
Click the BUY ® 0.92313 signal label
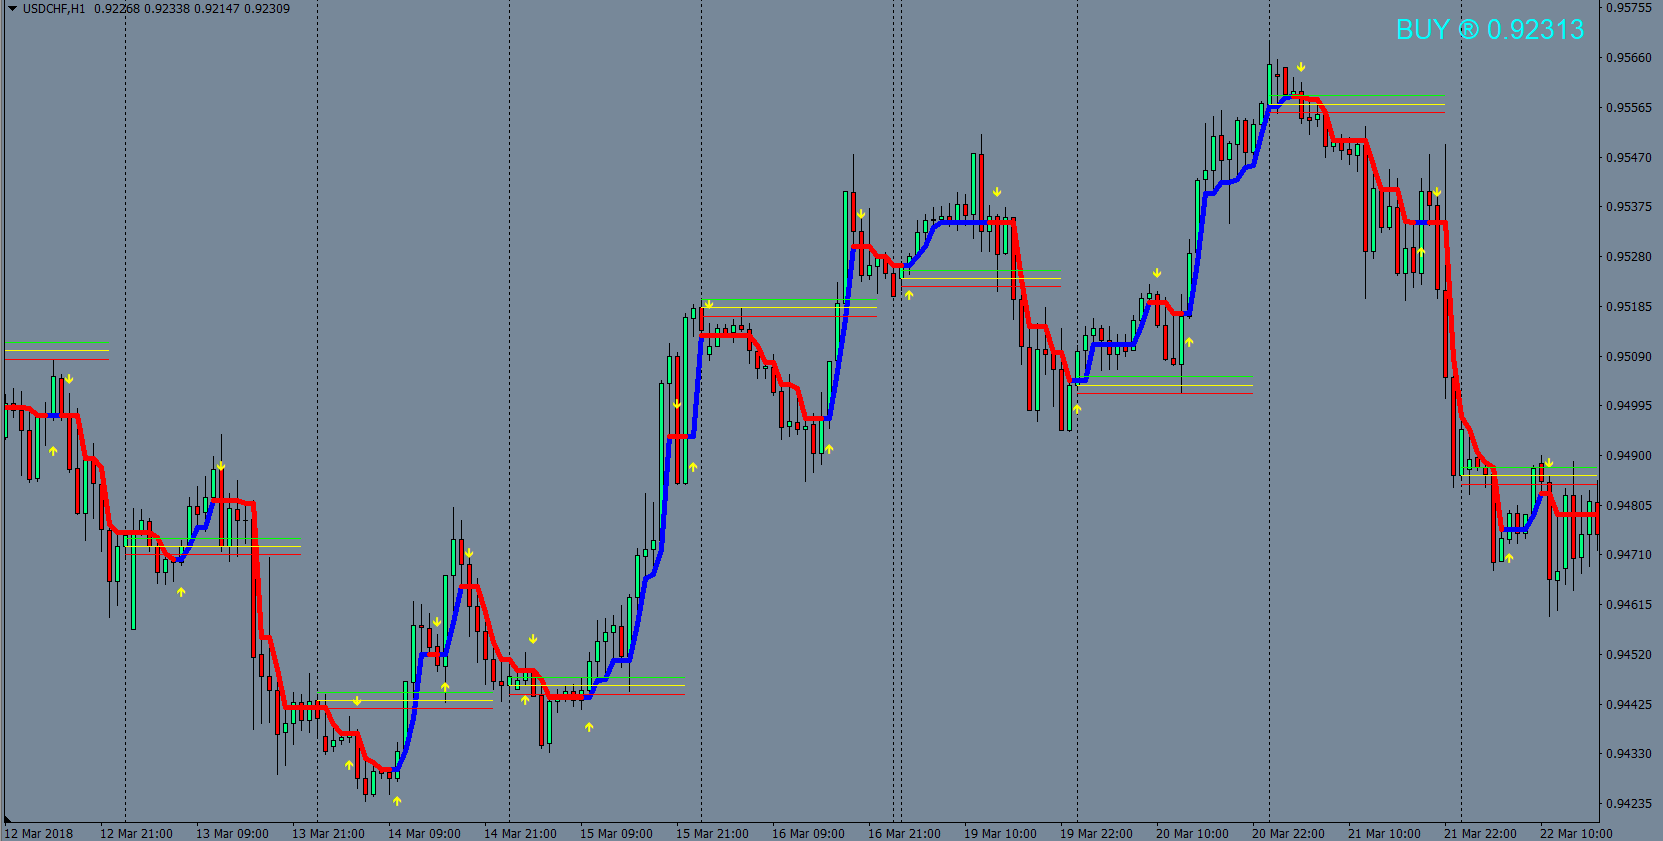coord(1490,30)
